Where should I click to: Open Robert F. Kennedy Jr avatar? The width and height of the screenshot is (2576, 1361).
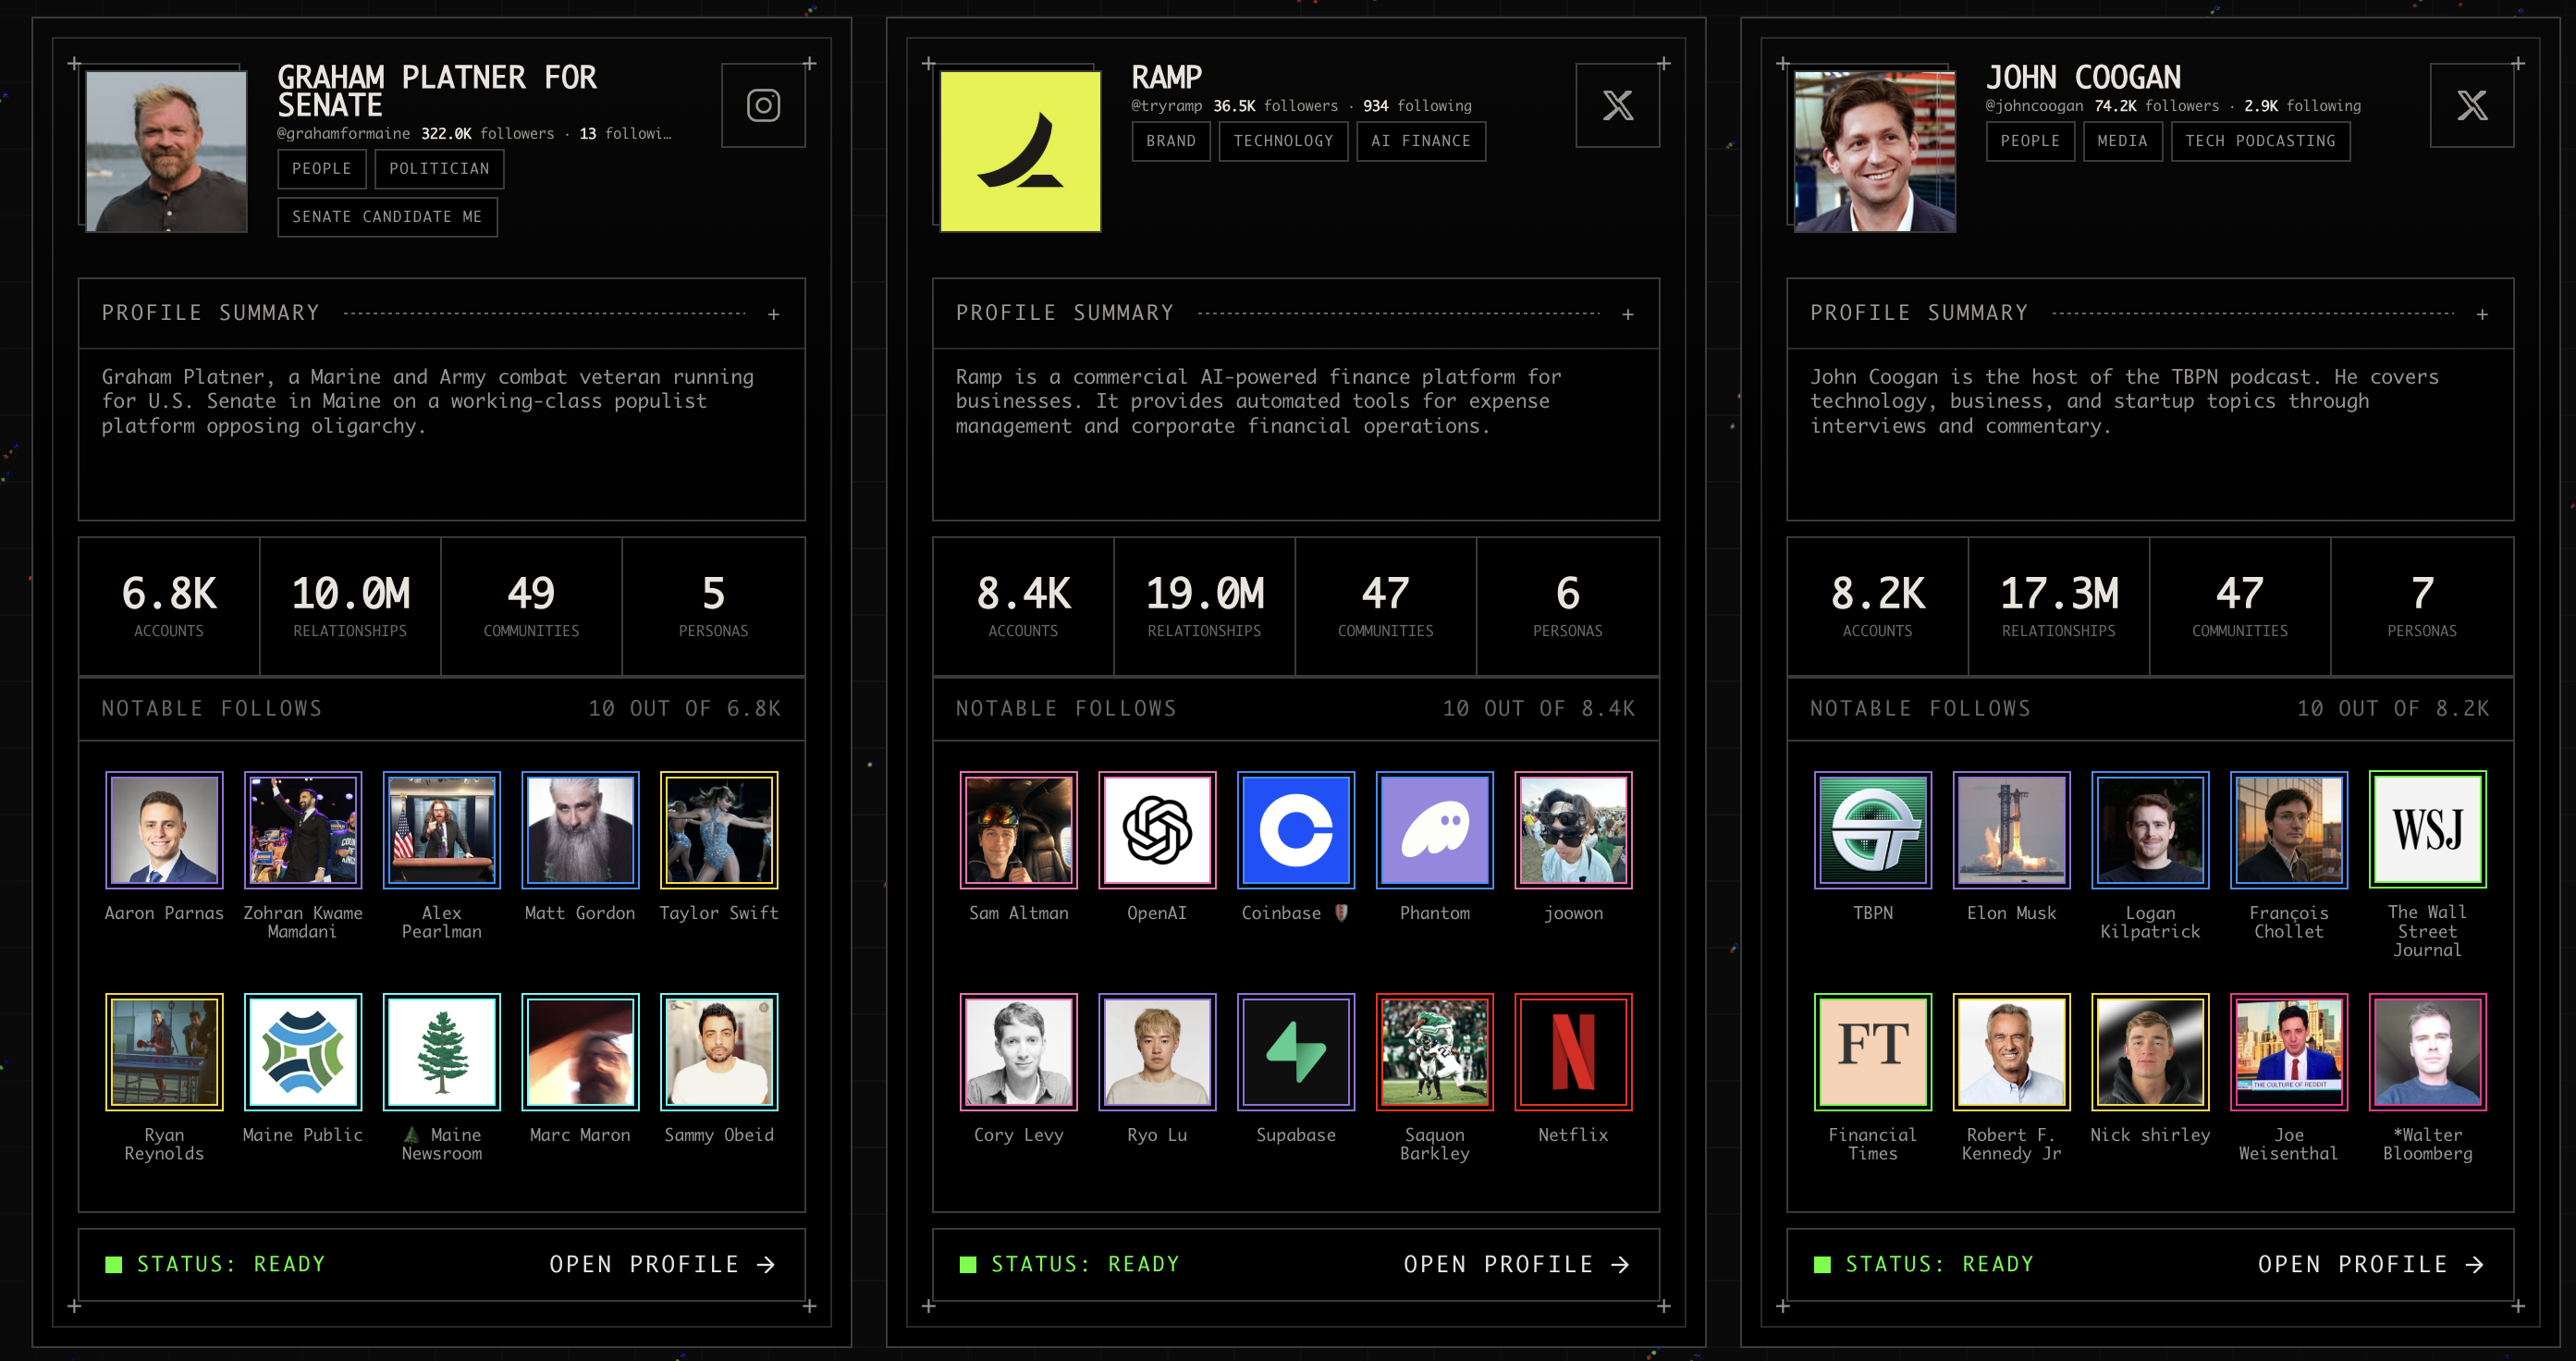(2011, 1052)
